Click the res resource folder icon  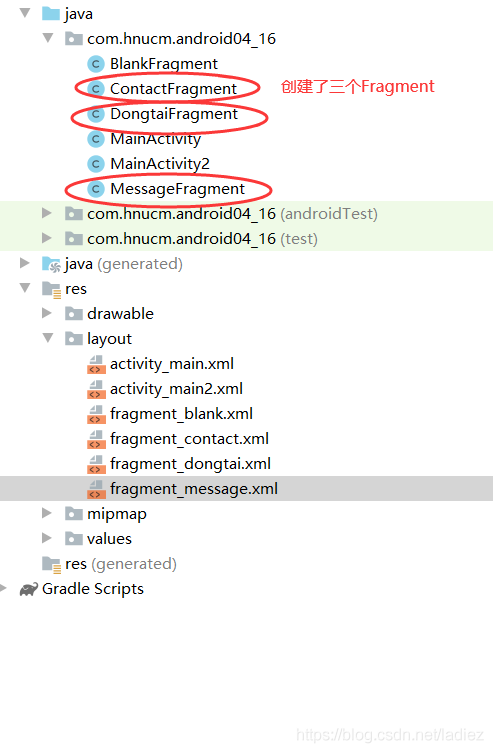pyautogui.click(x=51, y=289)
